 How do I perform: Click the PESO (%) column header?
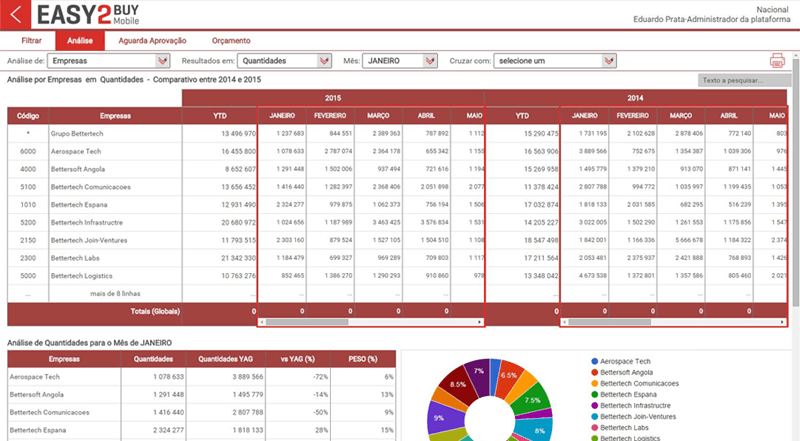(363, 359)
